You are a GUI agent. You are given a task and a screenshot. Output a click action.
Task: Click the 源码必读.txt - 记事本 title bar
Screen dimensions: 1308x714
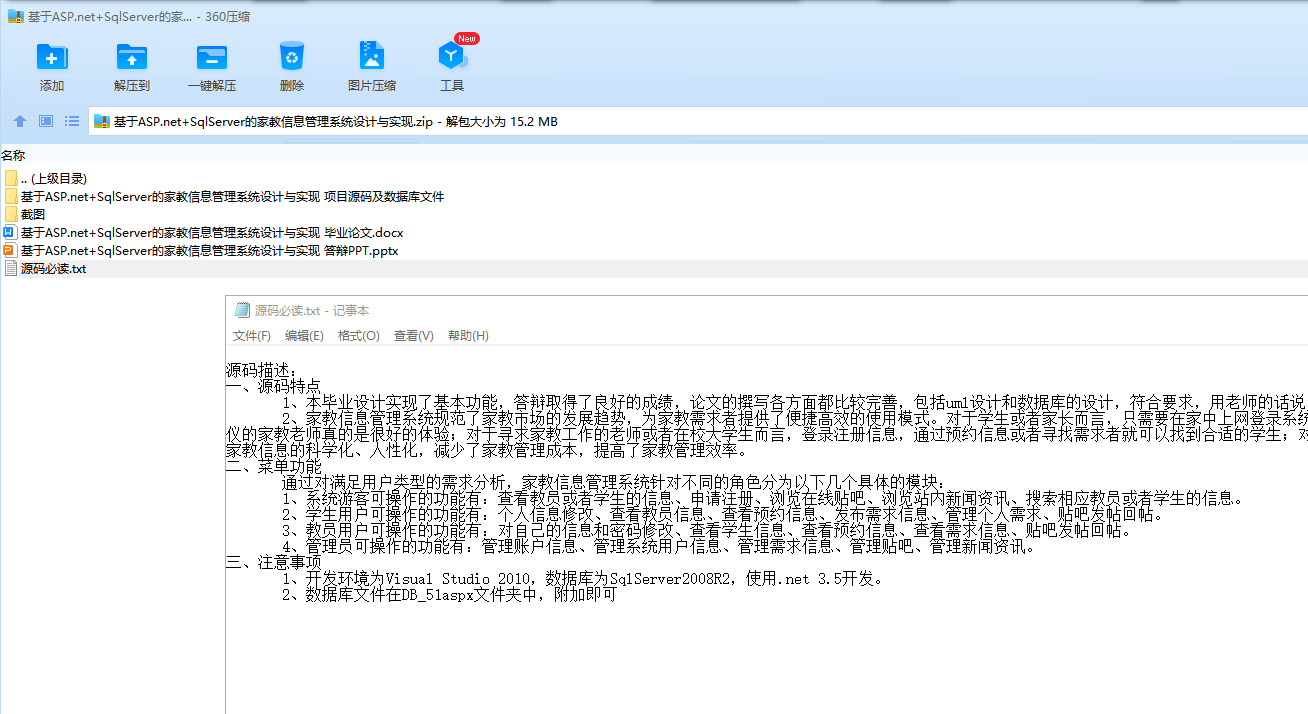767,311
